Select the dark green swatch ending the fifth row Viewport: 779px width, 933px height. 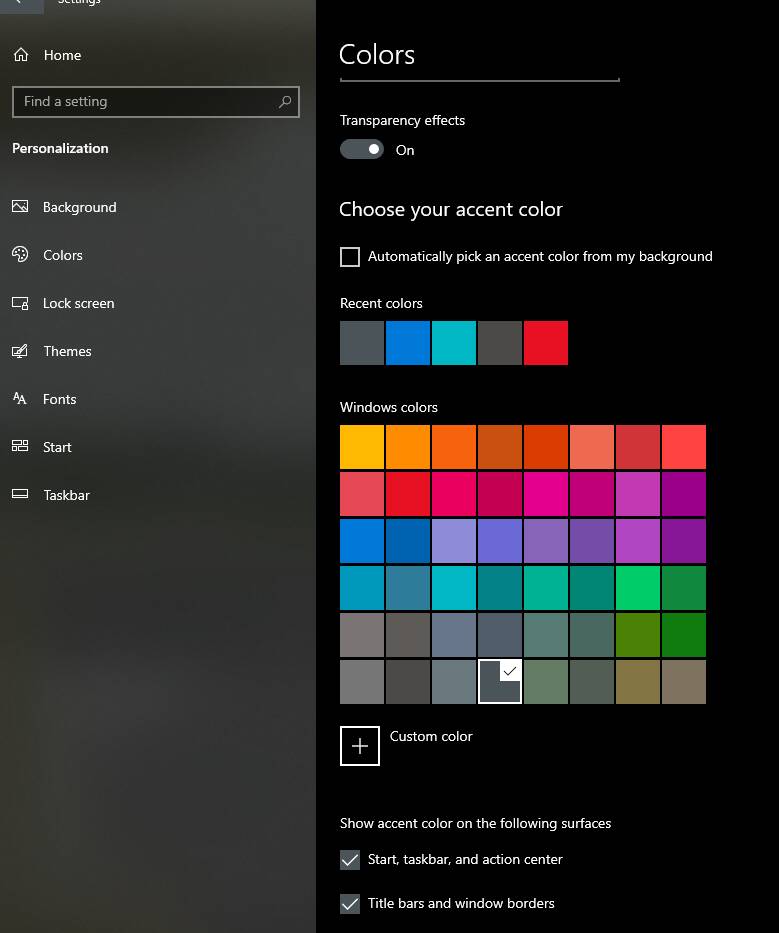coord(684,635)
